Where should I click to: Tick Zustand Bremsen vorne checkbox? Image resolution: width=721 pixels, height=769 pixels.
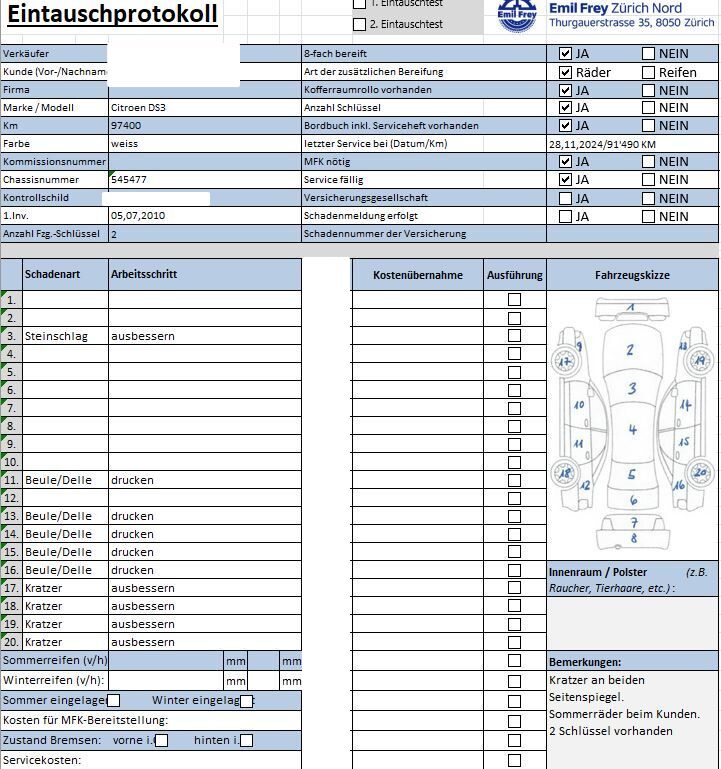(x=161, y=741)
